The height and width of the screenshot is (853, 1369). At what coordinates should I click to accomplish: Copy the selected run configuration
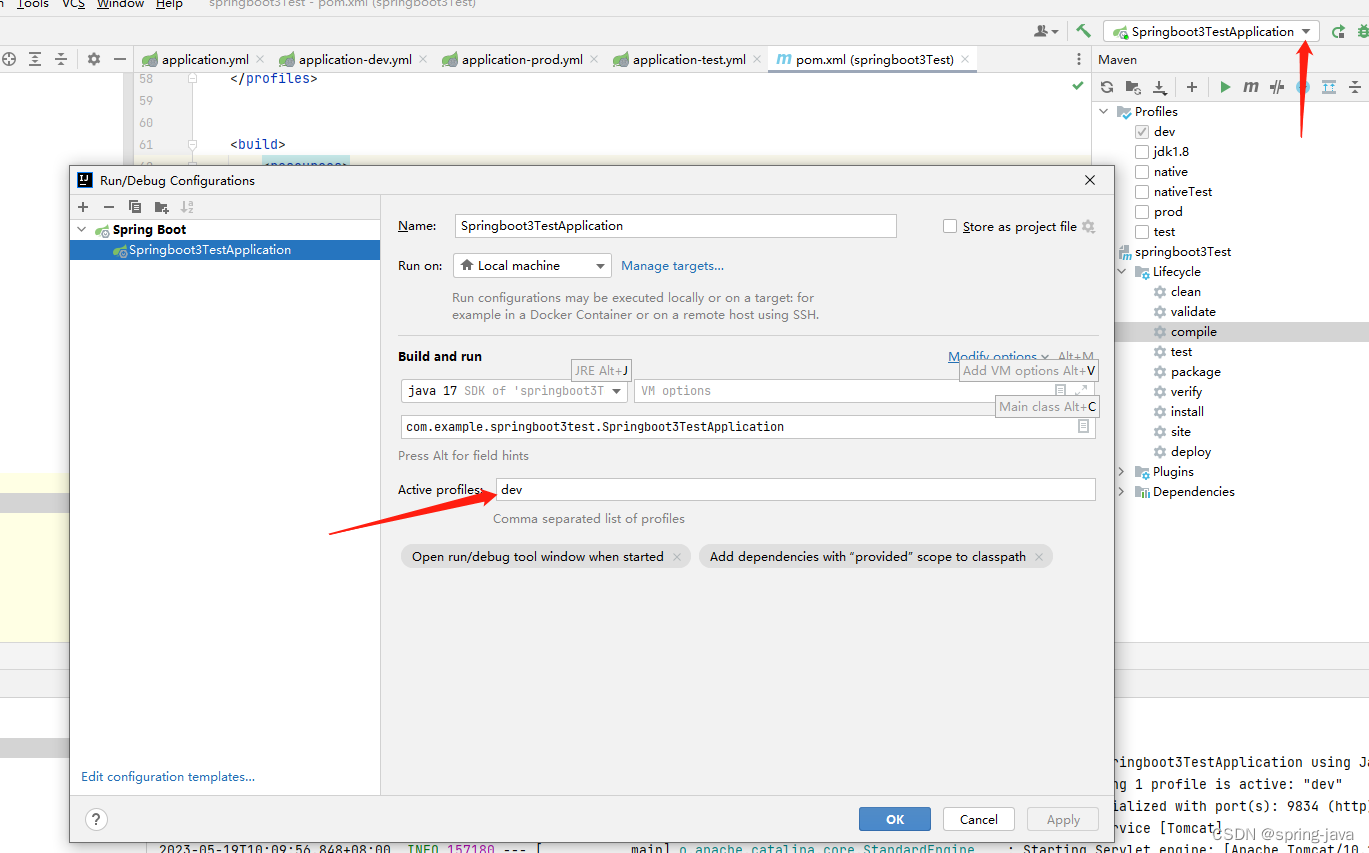[x=135, y=207]
